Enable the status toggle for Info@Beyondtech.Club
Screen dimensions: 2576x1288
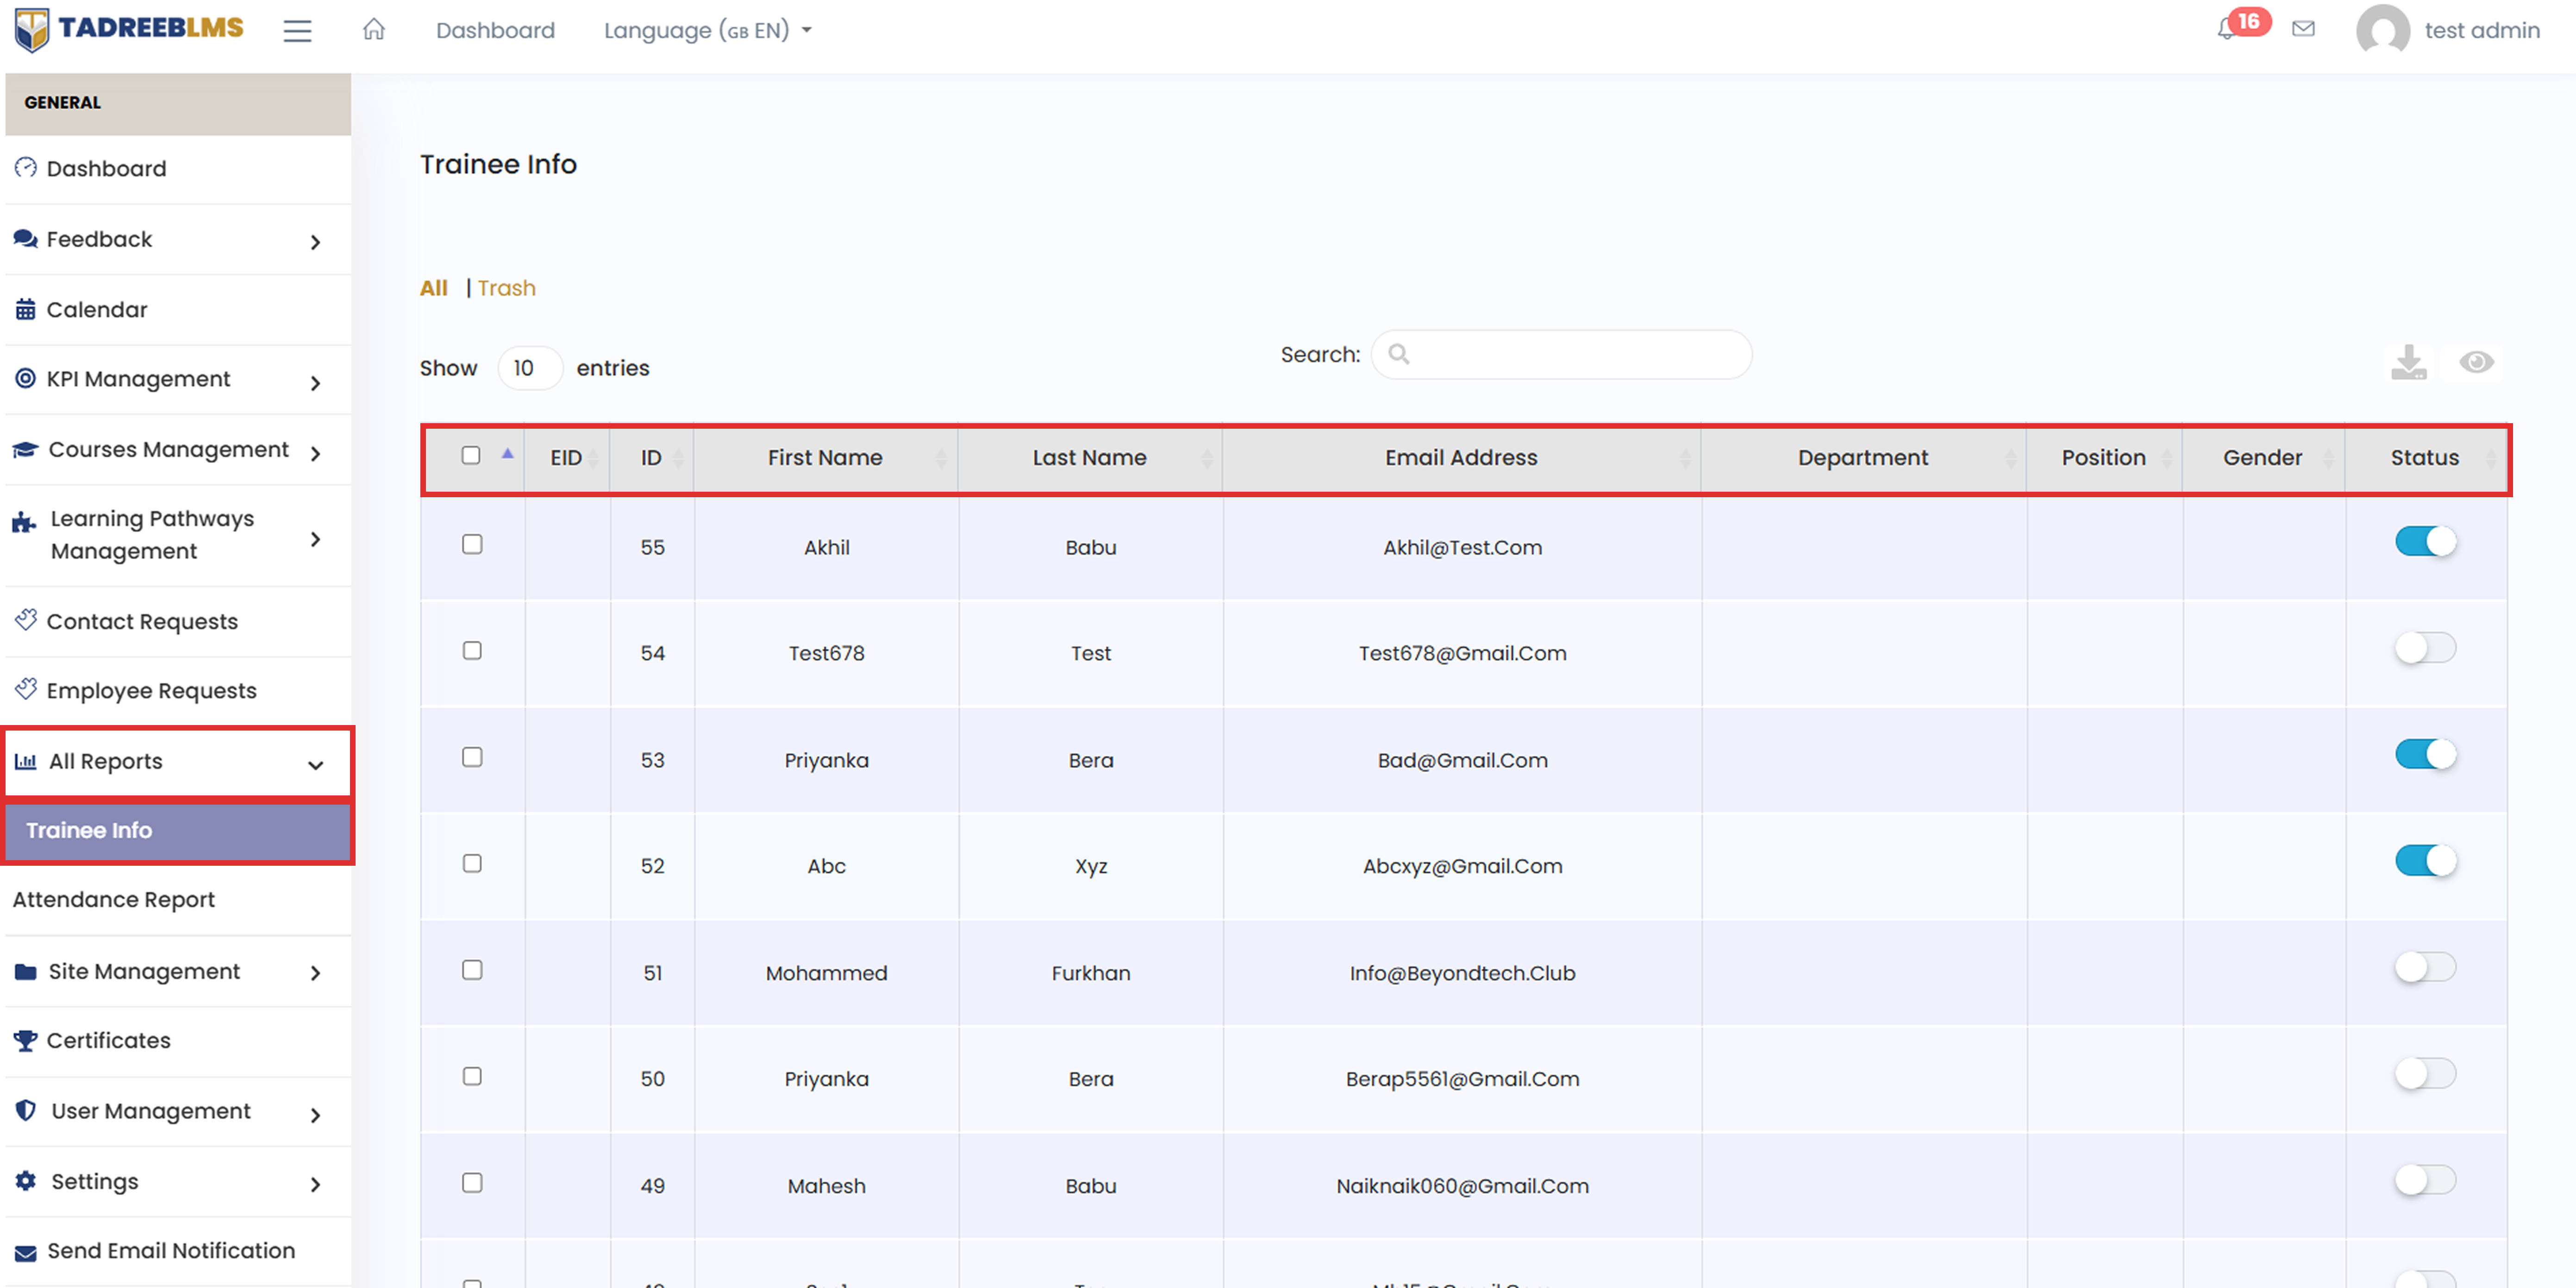click(x=2425, y=967)
